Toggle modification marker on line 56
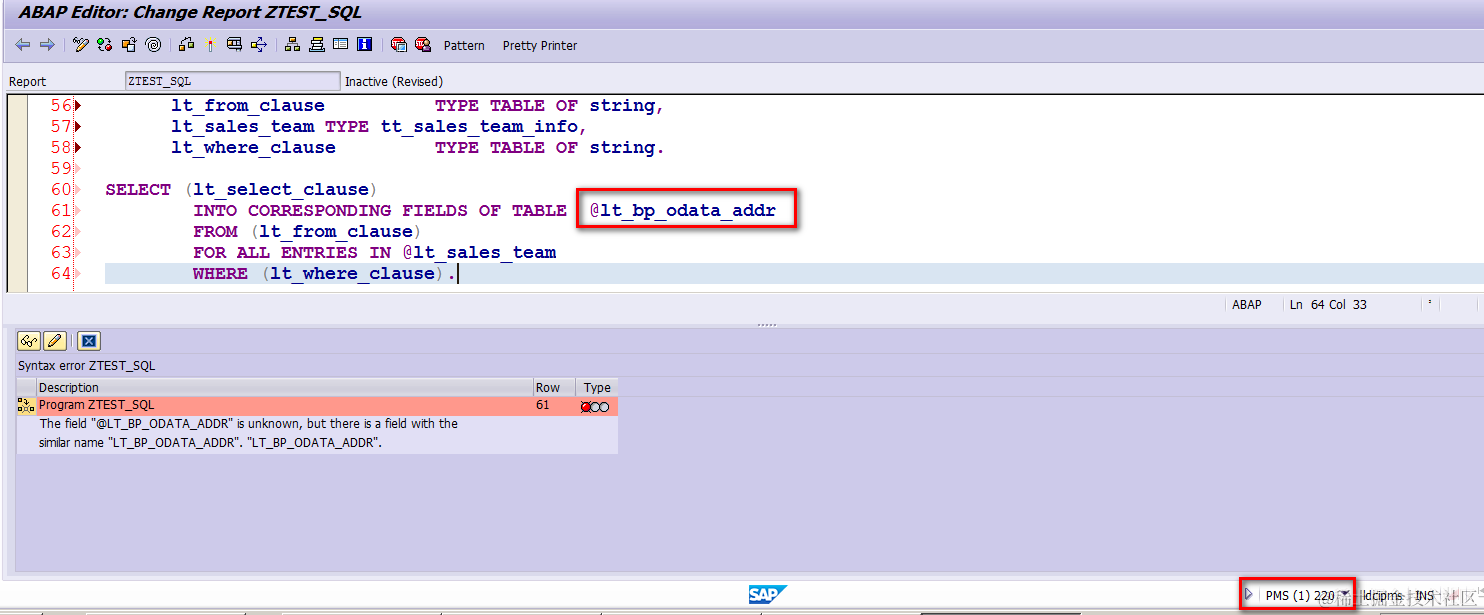 click(x=77, y=106)
